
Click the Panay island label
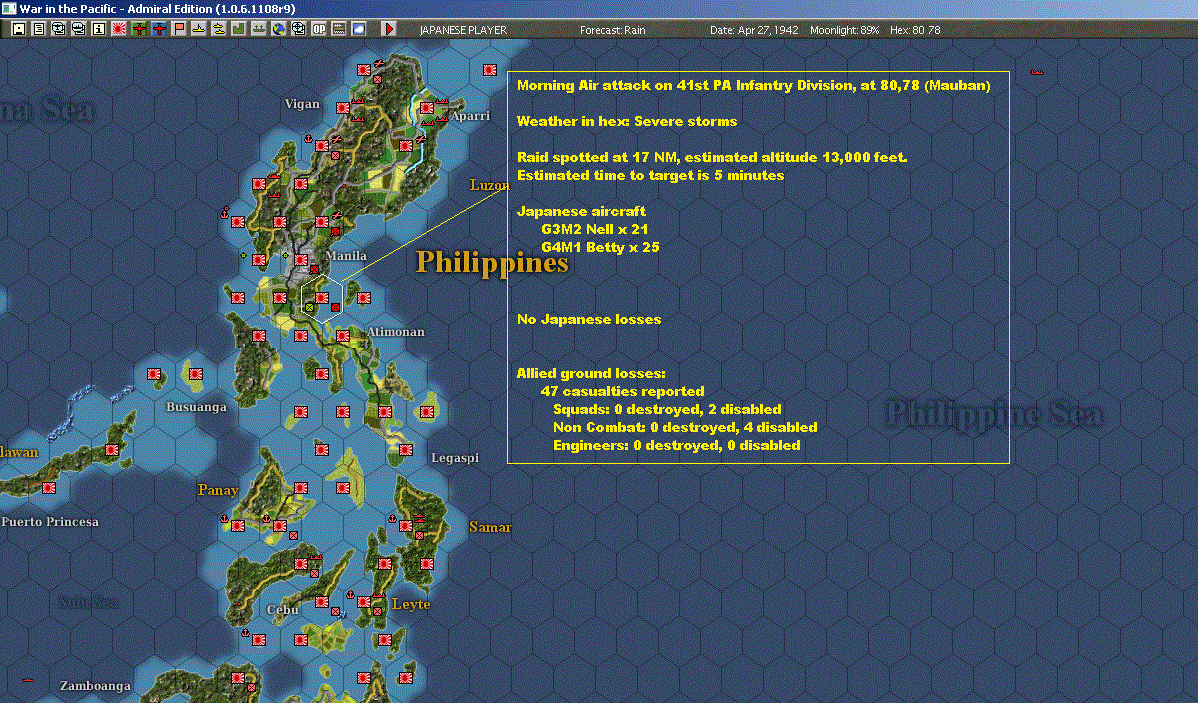(x=218, y=491)
